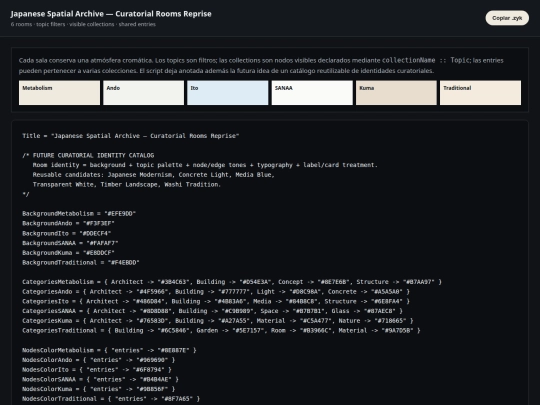Click the CategoriesIto line
Viewport: 540px width, 405px height.
(216, 301)
